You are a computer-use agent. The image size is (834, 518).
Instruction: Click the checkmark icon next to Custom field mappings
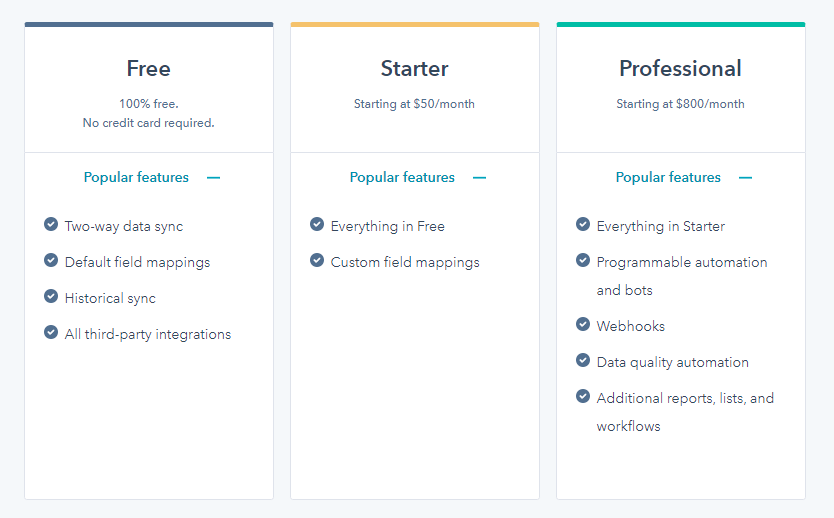[317, 261]
